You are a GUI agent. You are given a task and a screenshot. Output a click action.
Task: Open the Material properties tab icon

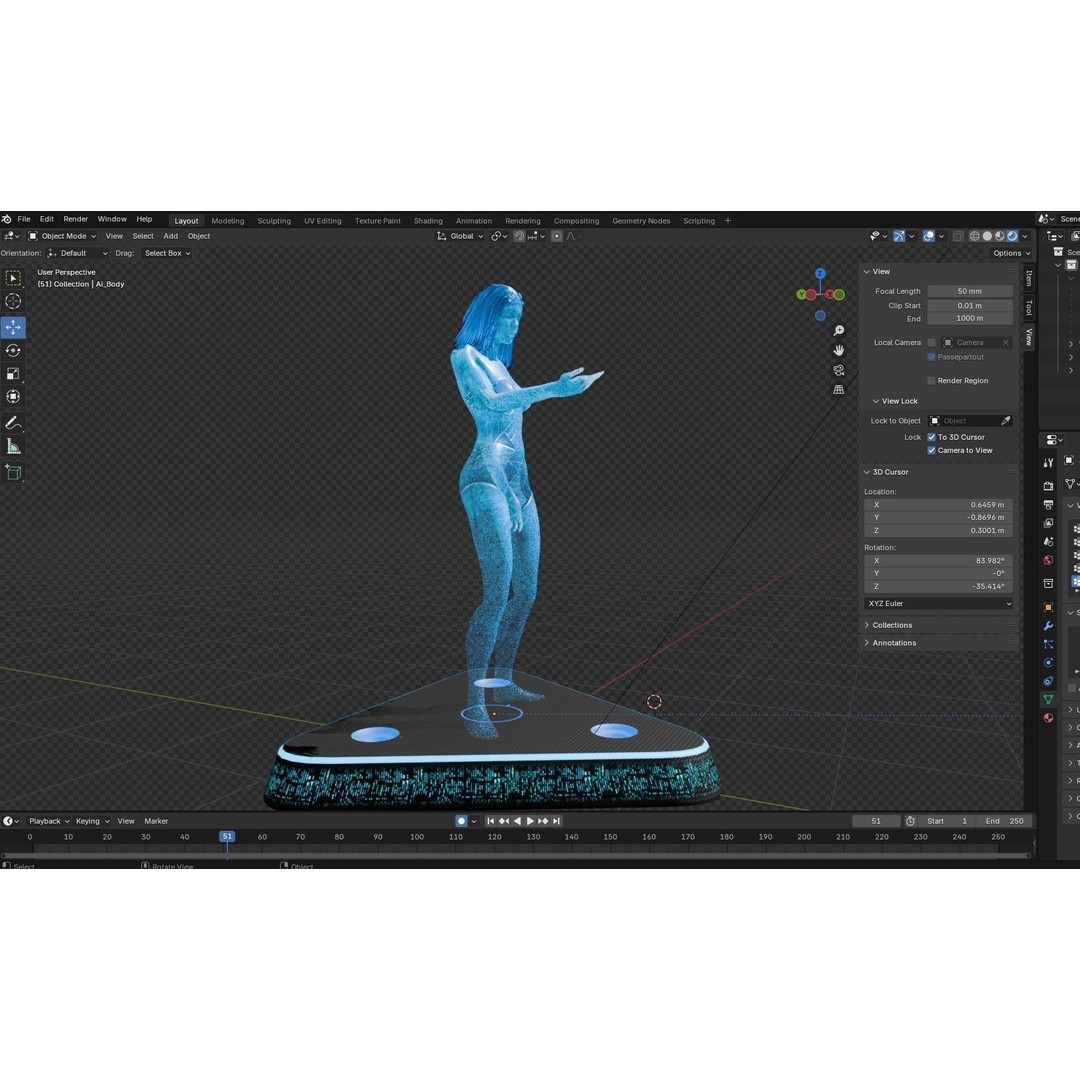(x=1048, y=718)
